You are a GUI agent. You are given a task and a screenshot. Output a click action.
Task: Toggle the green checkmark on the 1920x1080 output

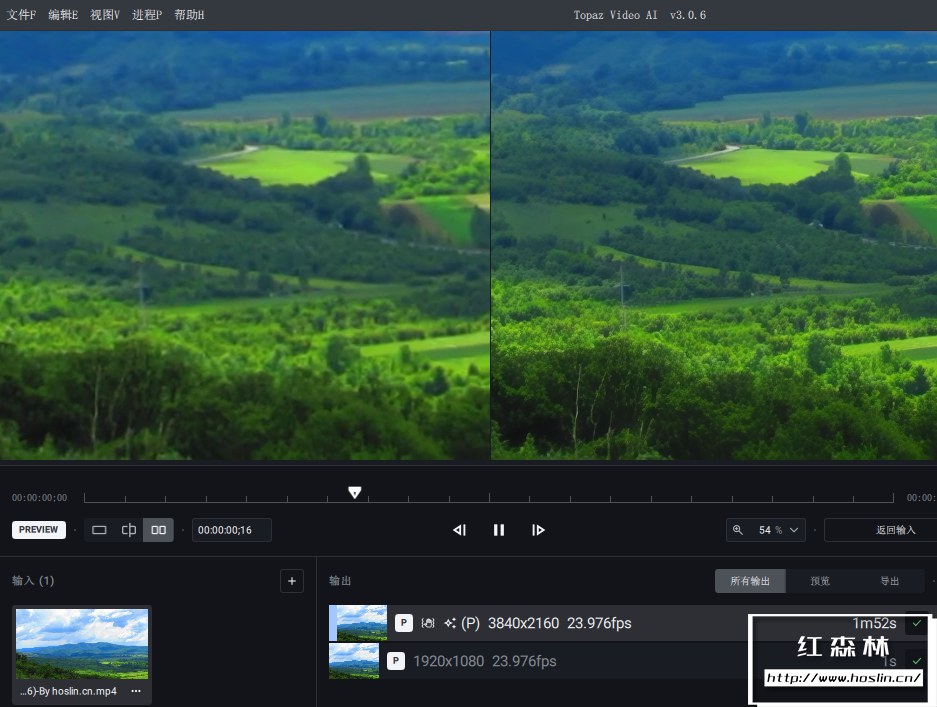(917, 660)
